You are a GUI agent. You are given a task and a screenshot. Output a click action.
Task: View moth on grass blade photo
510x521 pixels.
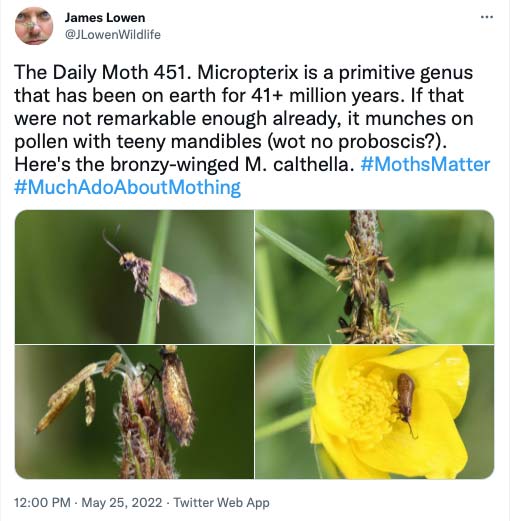pos(134,277)
